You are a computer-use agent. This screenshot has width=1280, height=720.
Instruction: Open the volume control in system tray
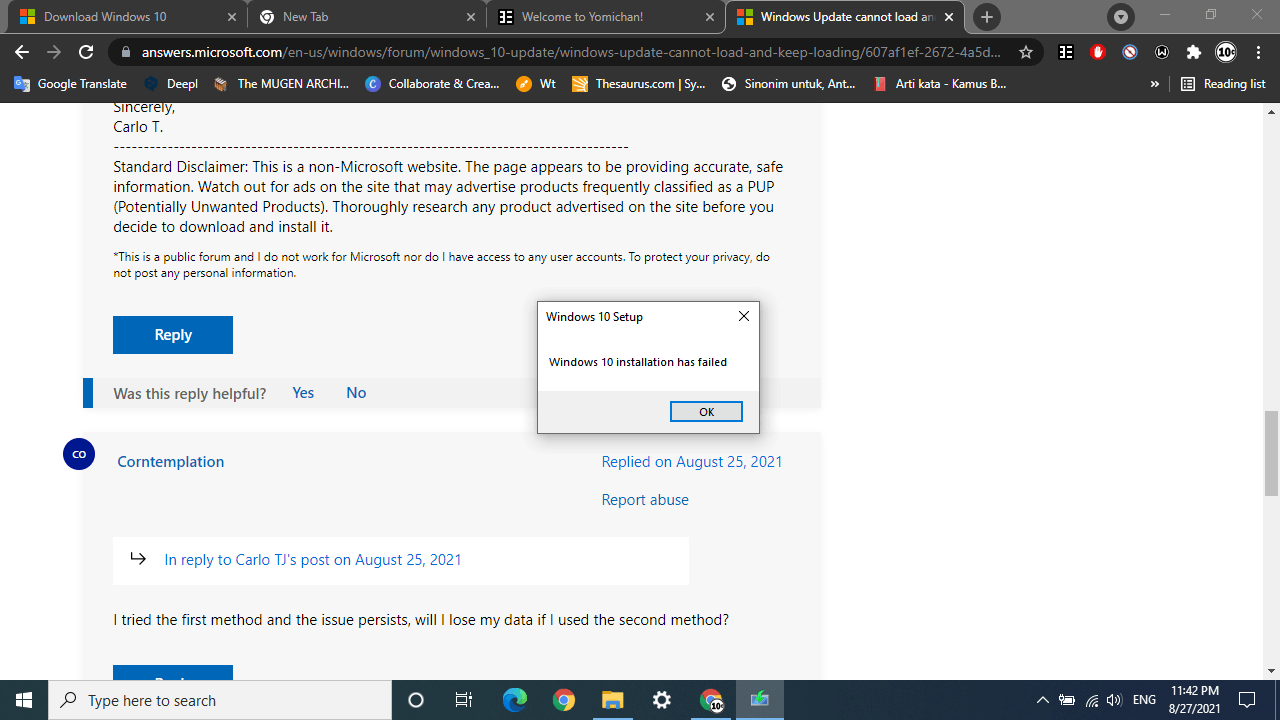tap(1115, 700)
